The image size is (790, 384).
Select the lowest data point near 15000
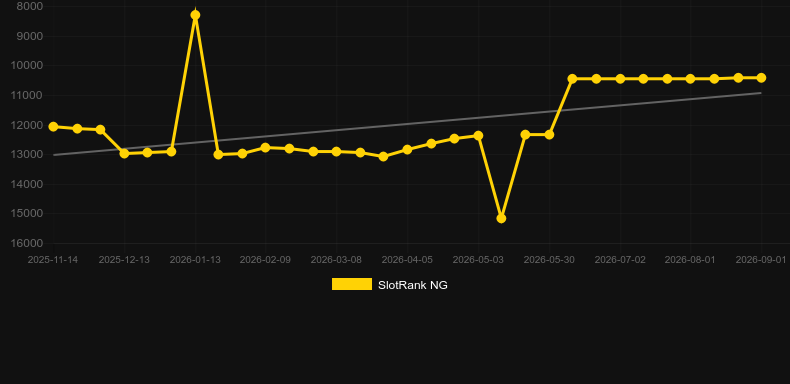(501, 218)
